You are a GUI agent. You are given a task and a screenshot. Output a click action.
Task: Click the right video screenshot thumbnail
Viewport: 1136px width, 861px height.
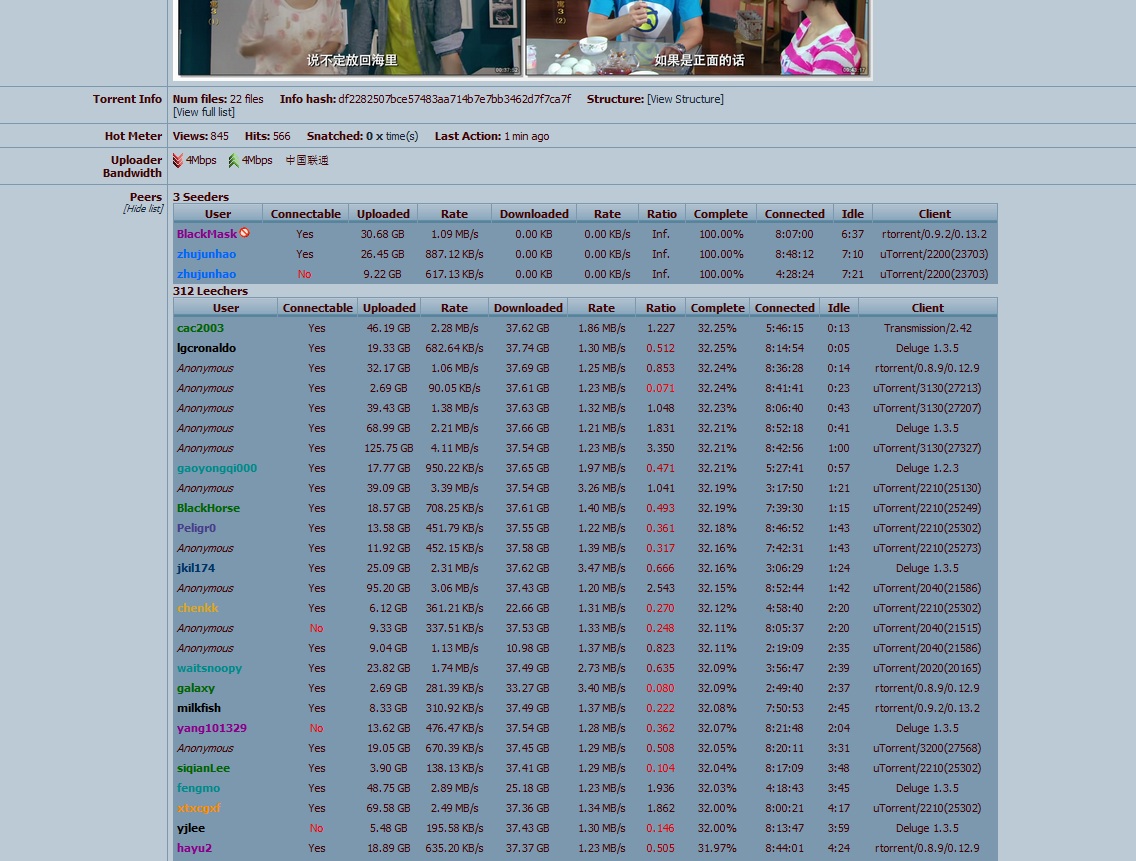(696, 37)
